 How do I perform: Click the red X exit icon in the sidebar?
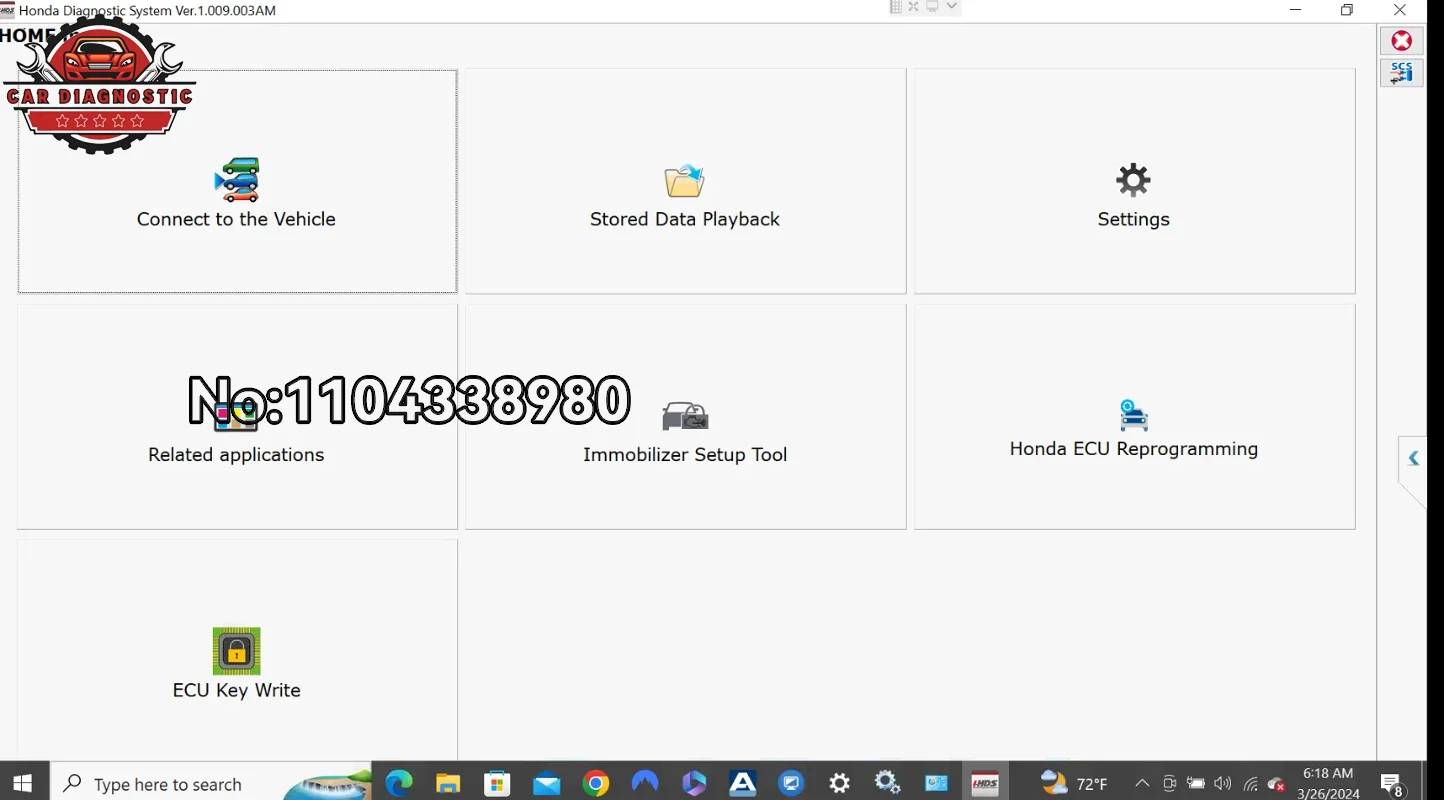1402,41
